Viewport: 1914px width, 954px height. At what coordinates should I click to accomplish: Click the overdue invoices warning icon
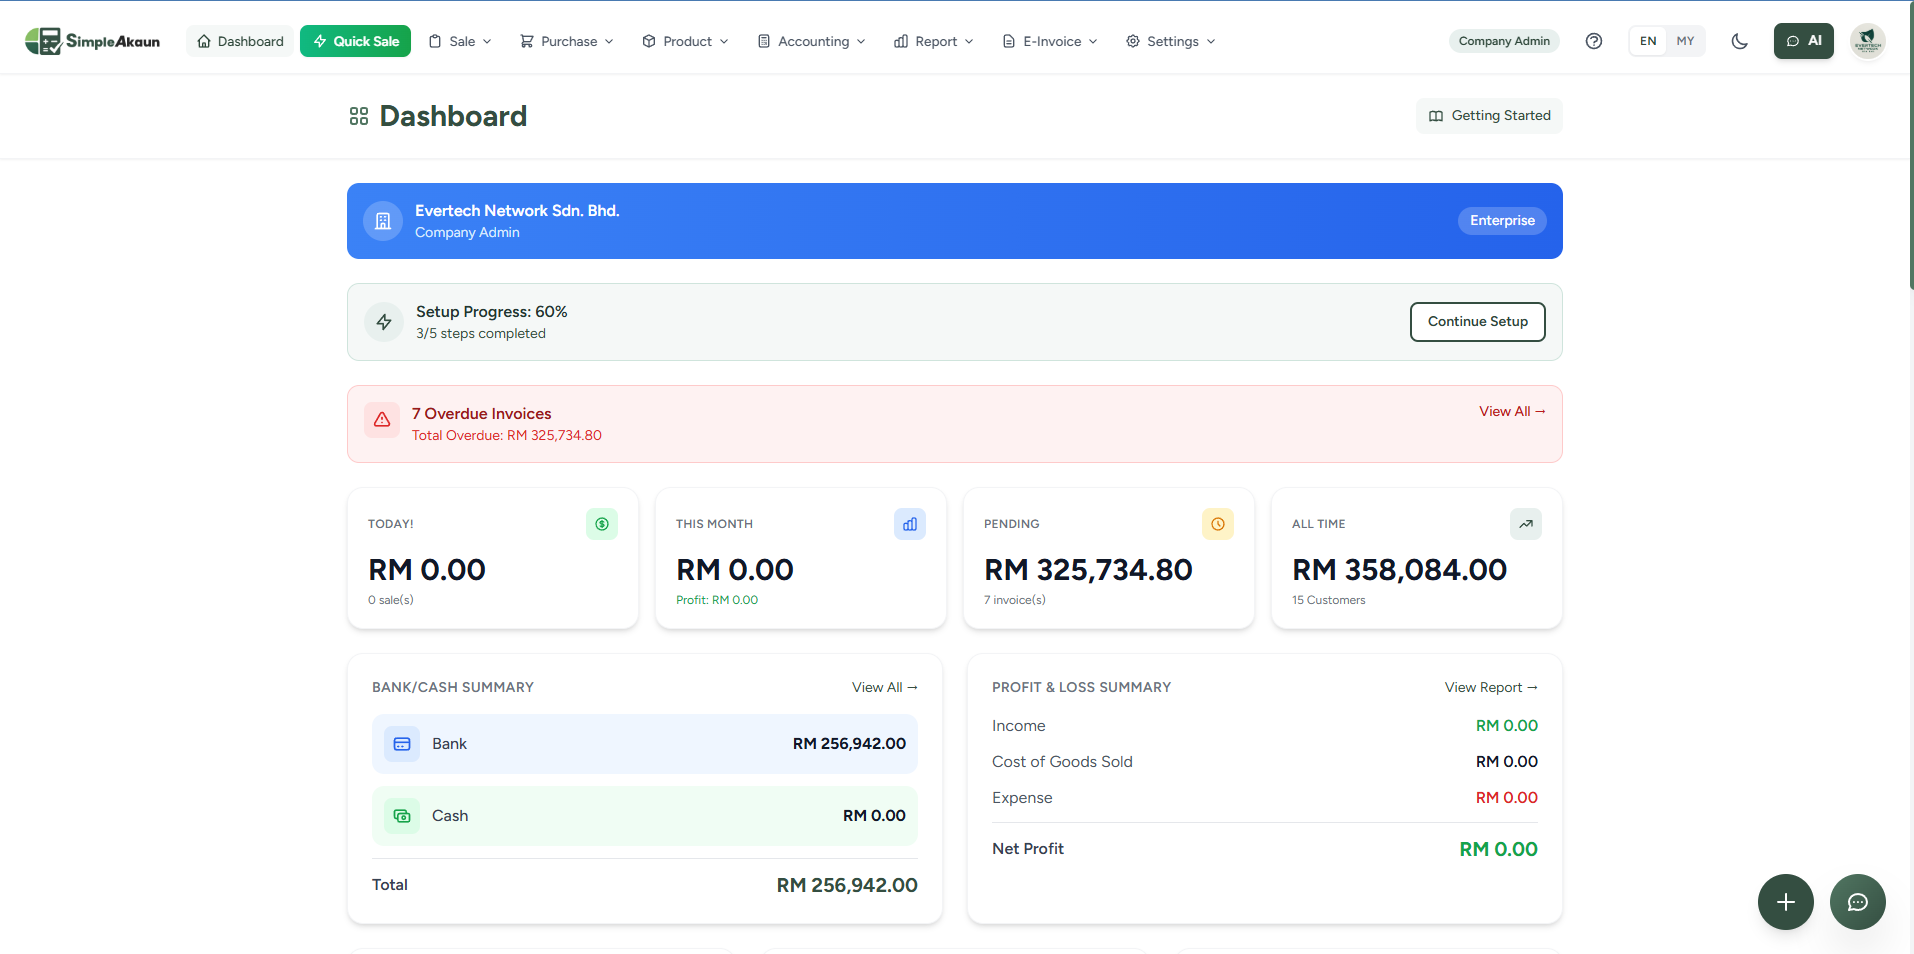[382, 421]
